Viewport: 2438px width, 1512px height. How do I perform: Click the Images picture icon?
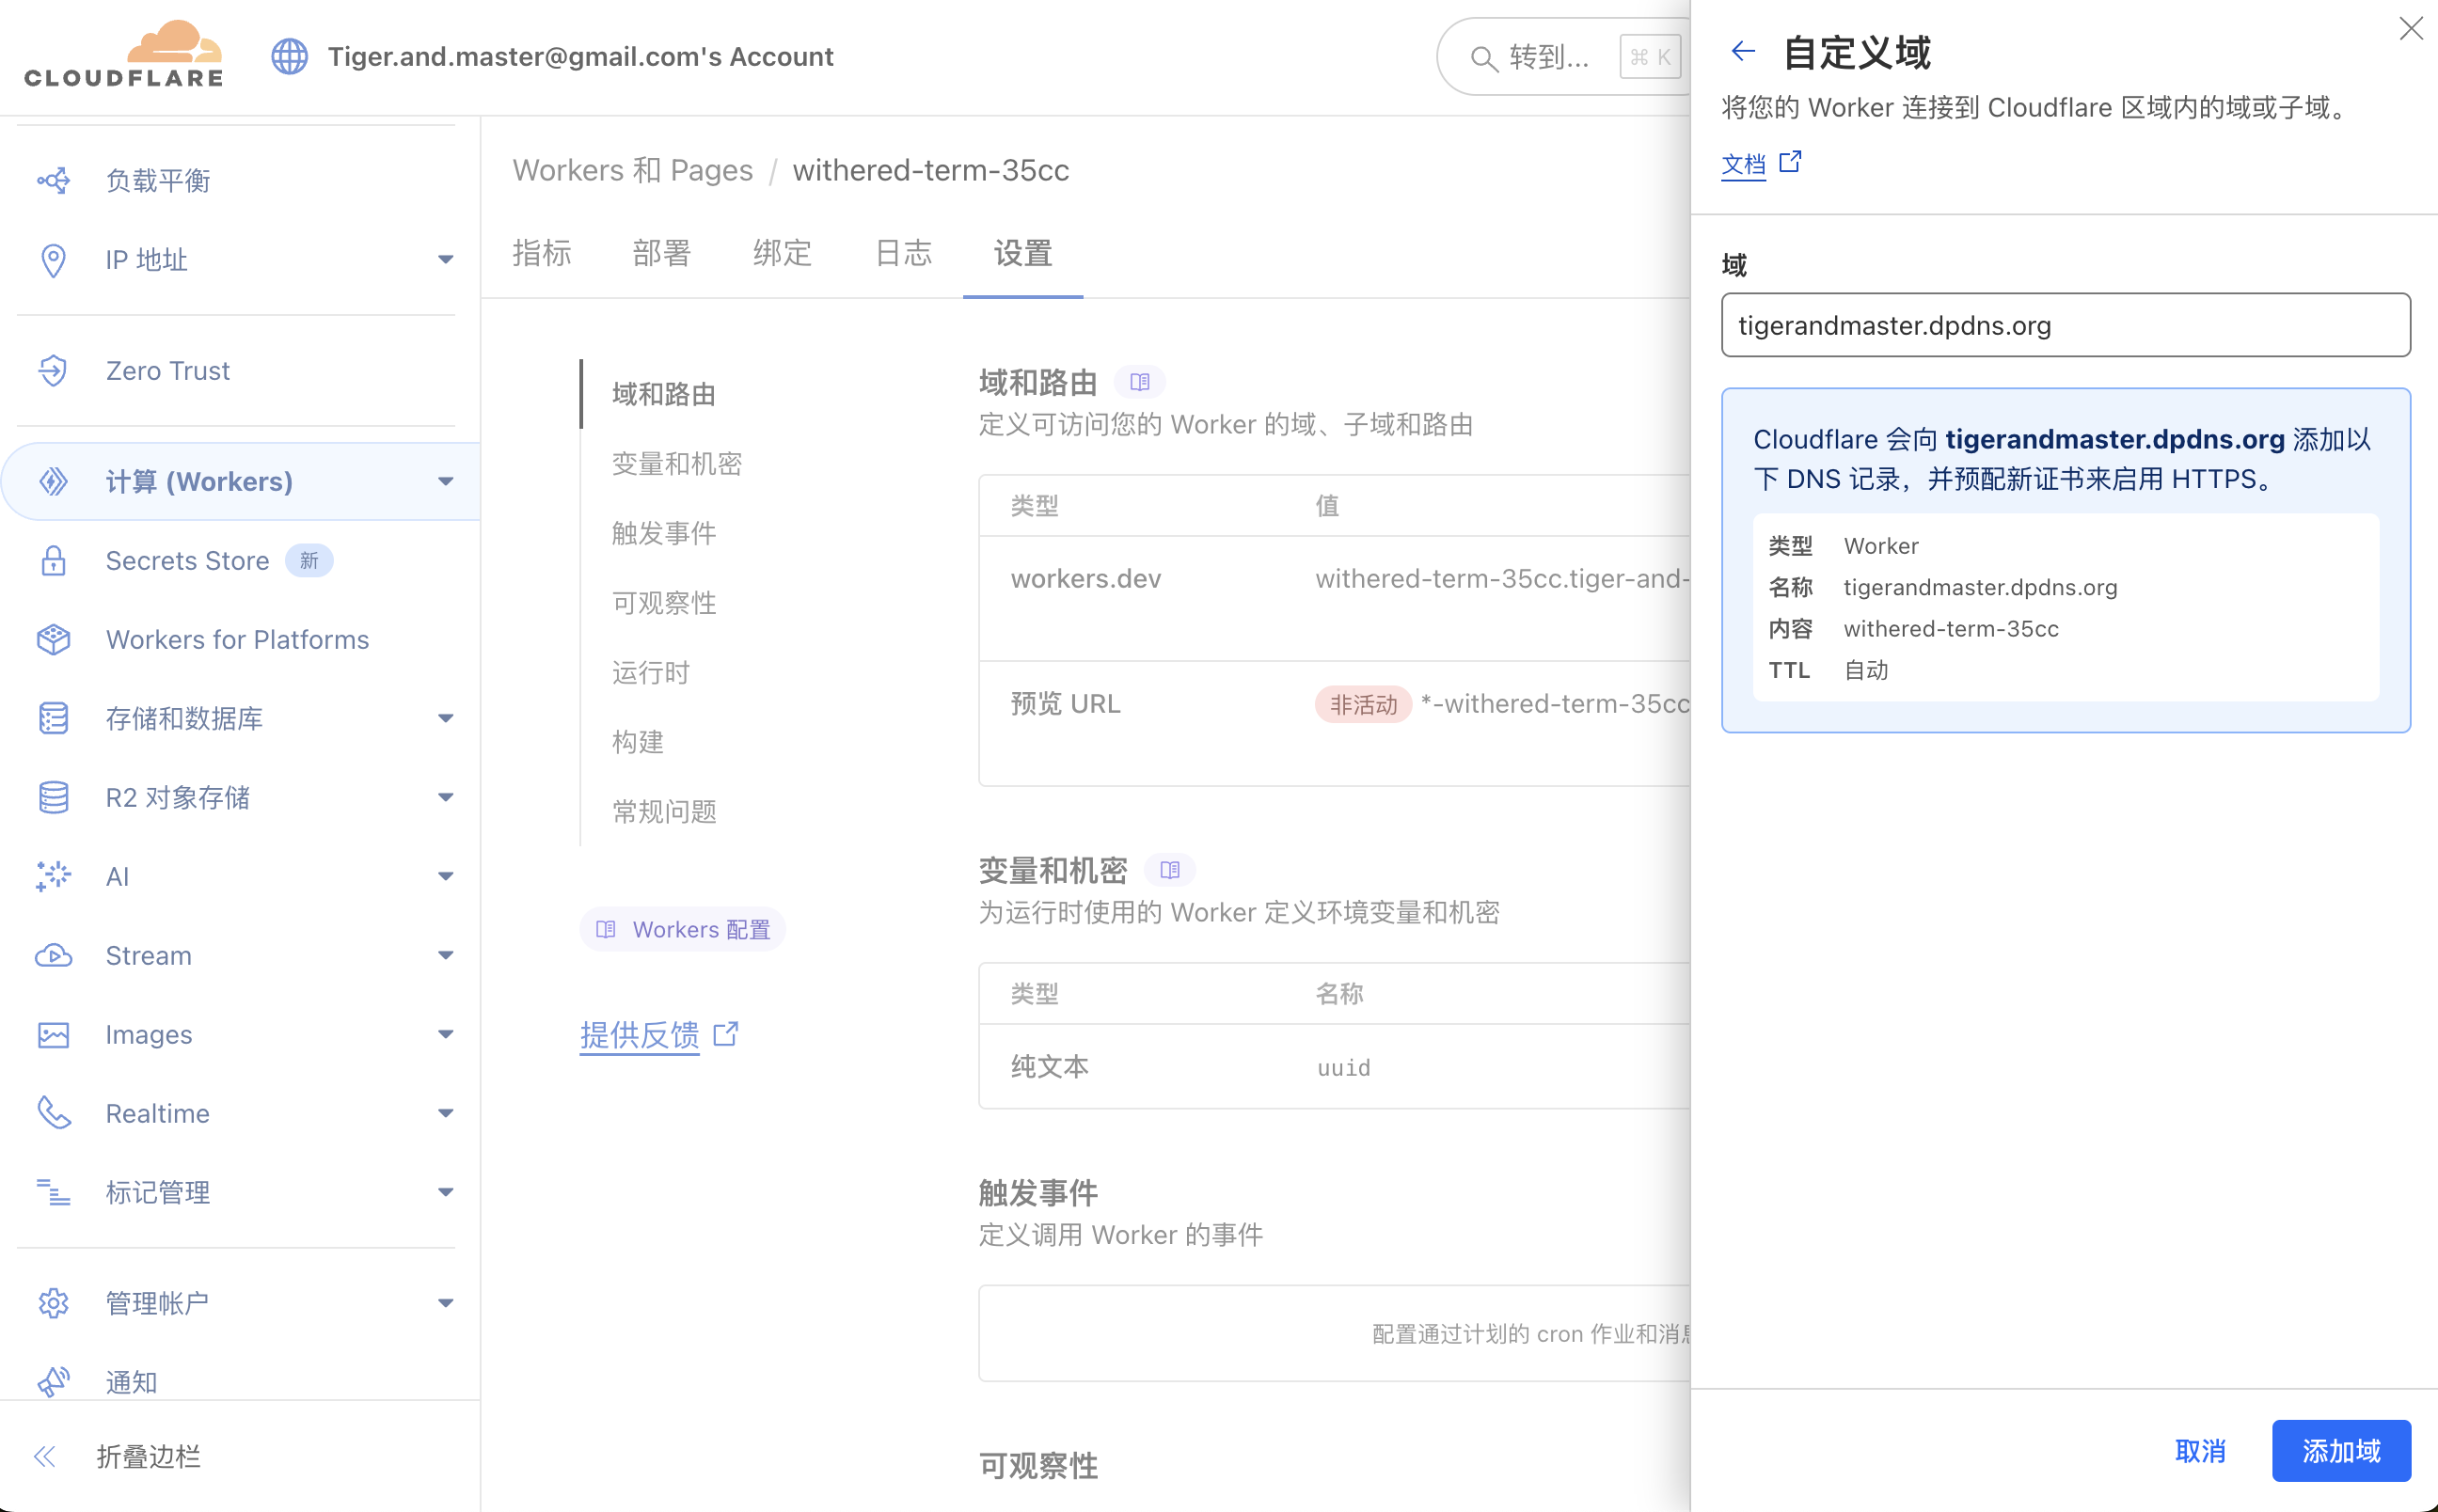(53, 1034)
